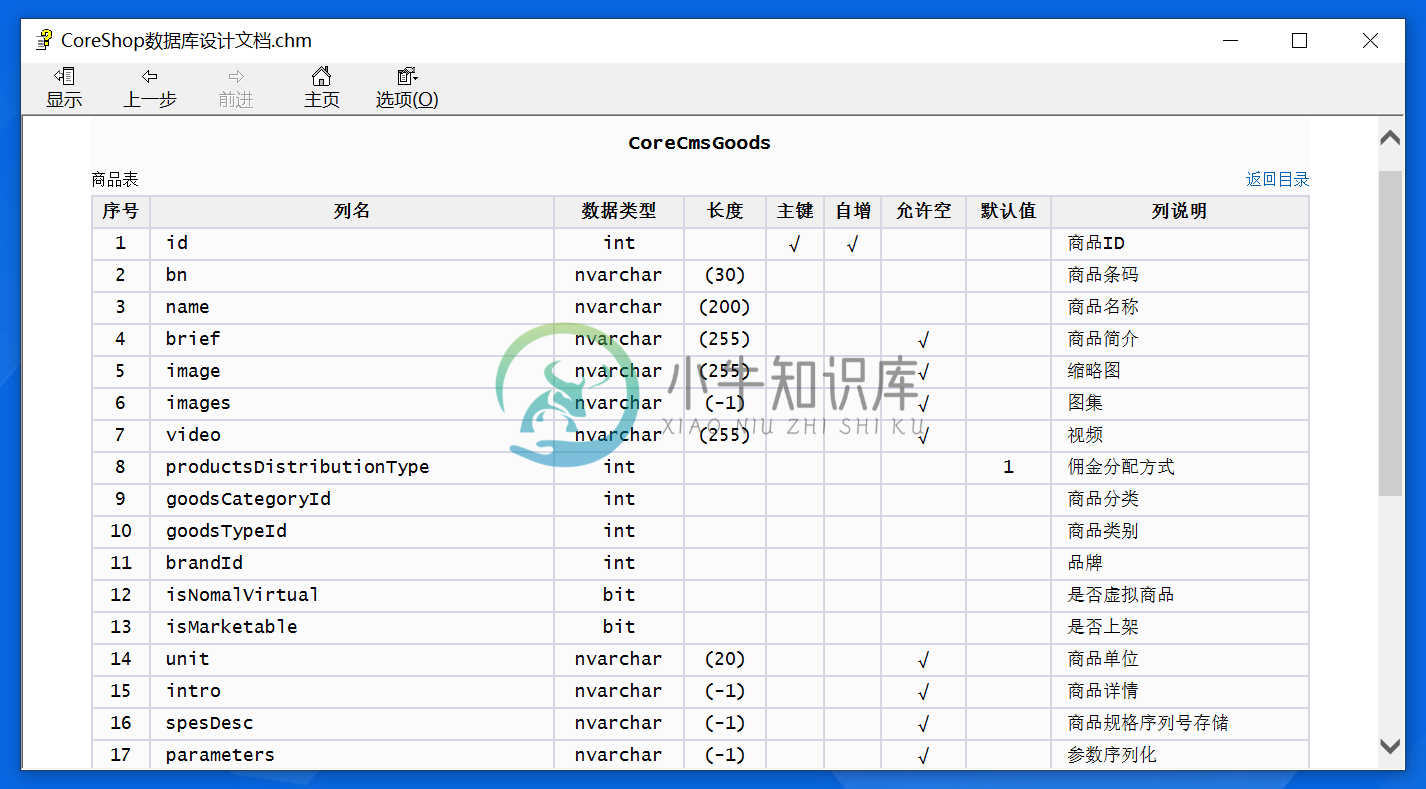Click scrollbar up arrow

(x=1390, y=138)
